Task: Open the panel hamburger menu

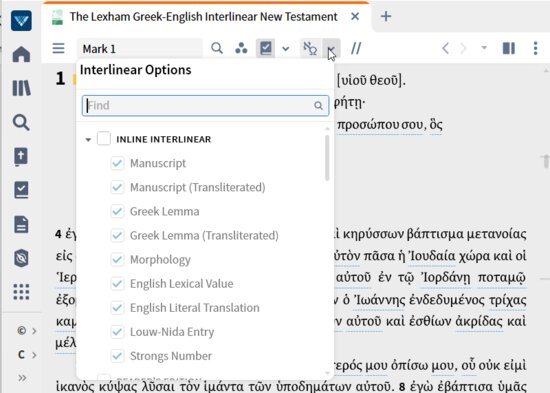Action: [x=58, y=48]
